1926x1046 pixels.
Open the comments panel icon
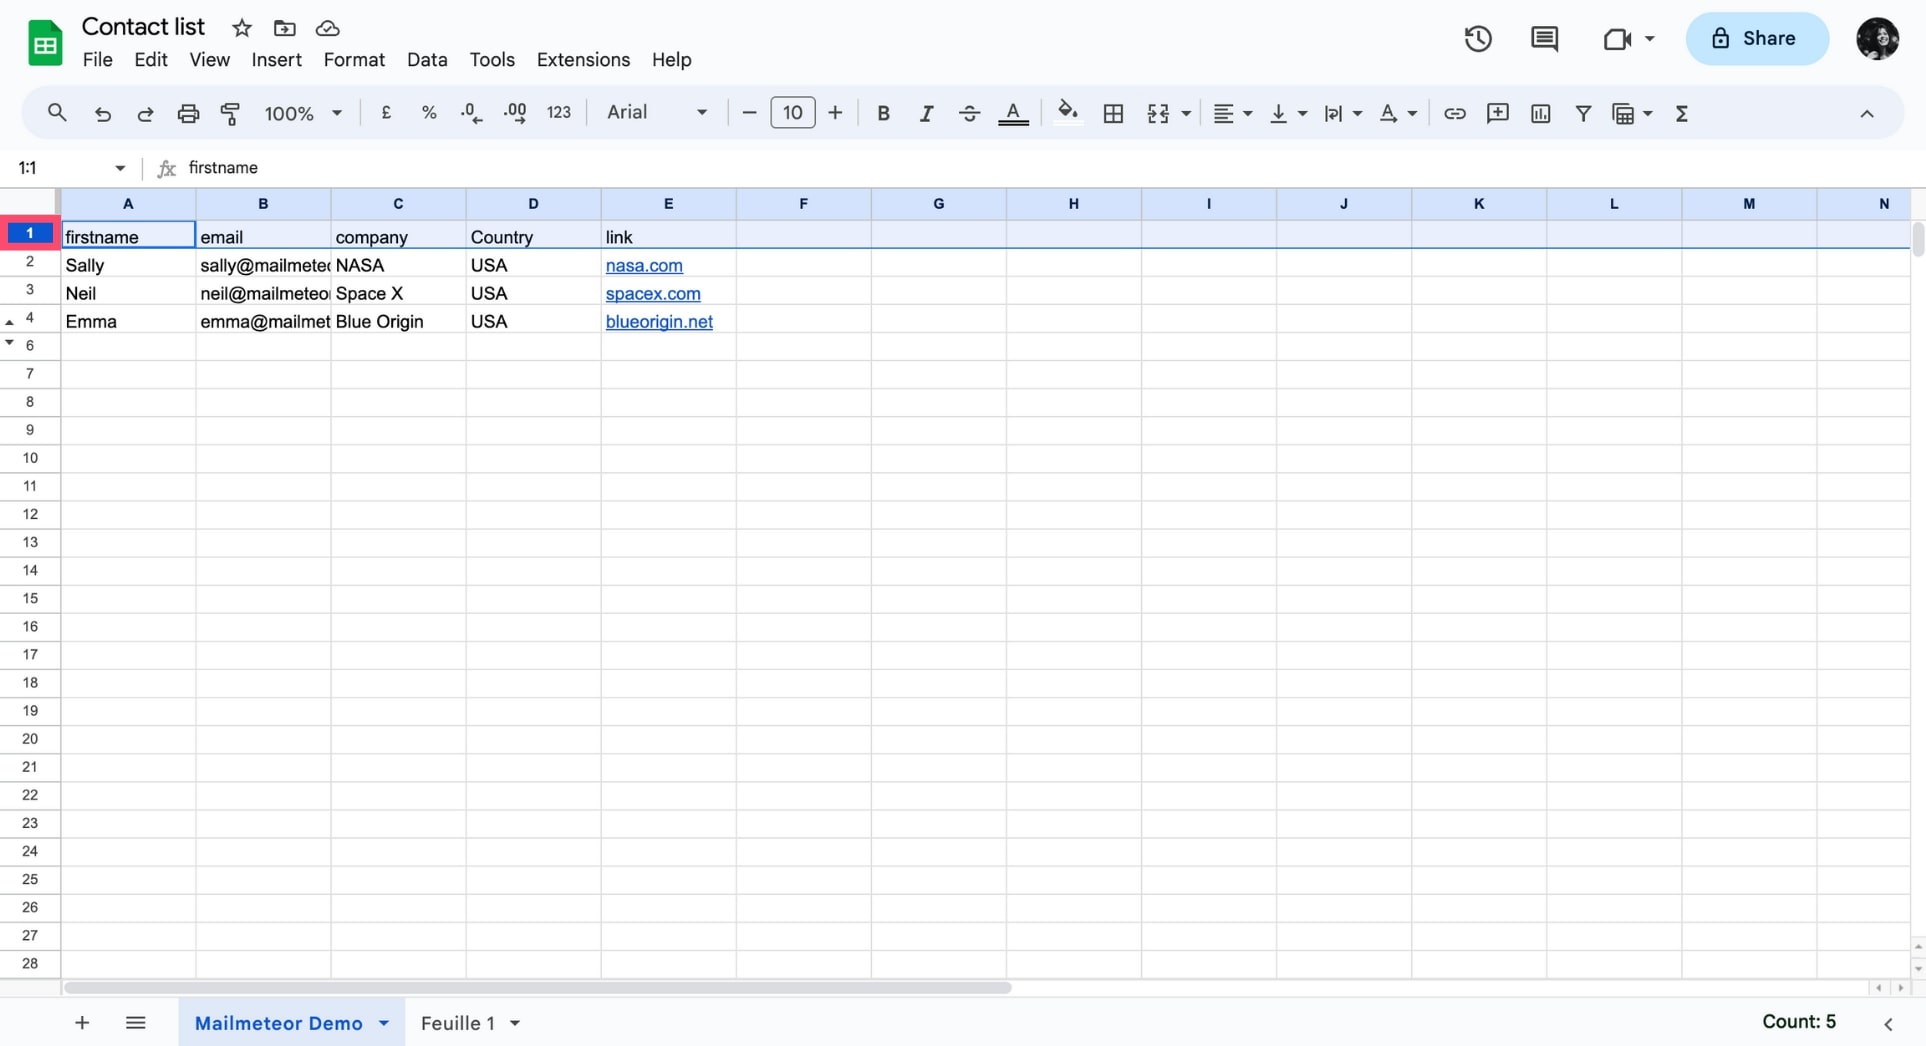[1544, 39]
